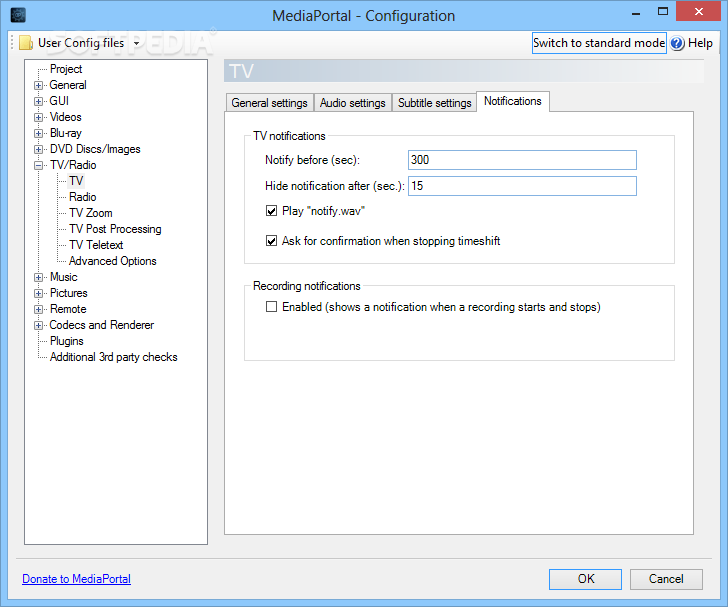Expand the DVD Discs/Images tree node
The width and height of the screenshot is (728, 607).
pos(39,149)
